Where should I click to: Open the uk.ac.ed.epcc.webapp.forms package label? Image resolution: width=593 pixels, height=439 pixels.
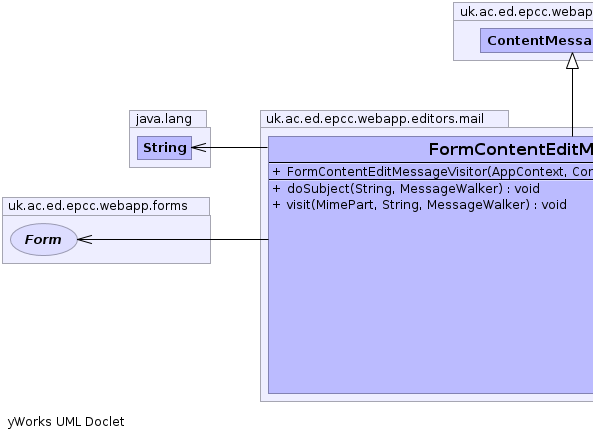(98, 206)
